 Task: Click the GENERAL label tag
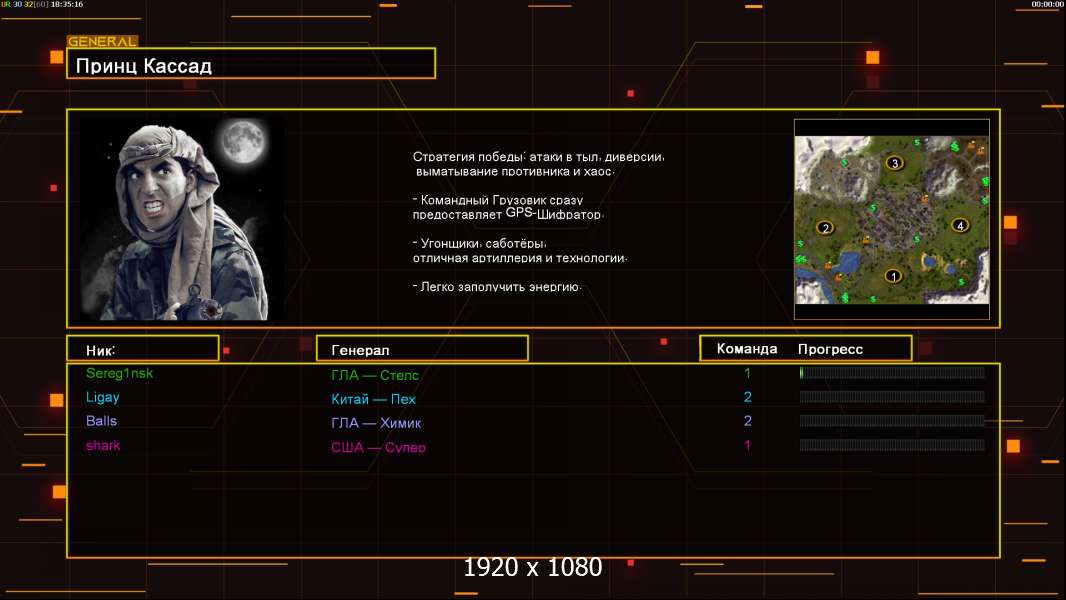coord(102,41)
